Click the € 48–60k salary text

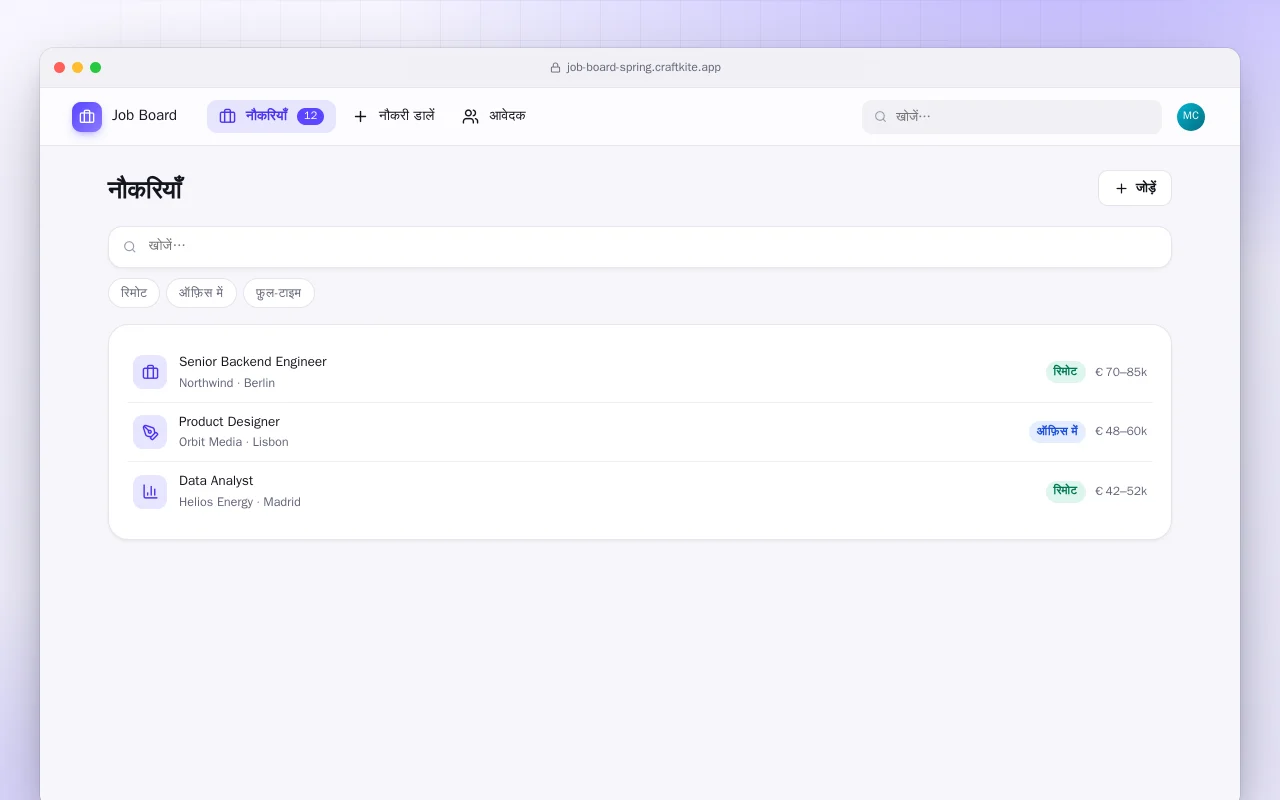click(x=1121, y=432)
